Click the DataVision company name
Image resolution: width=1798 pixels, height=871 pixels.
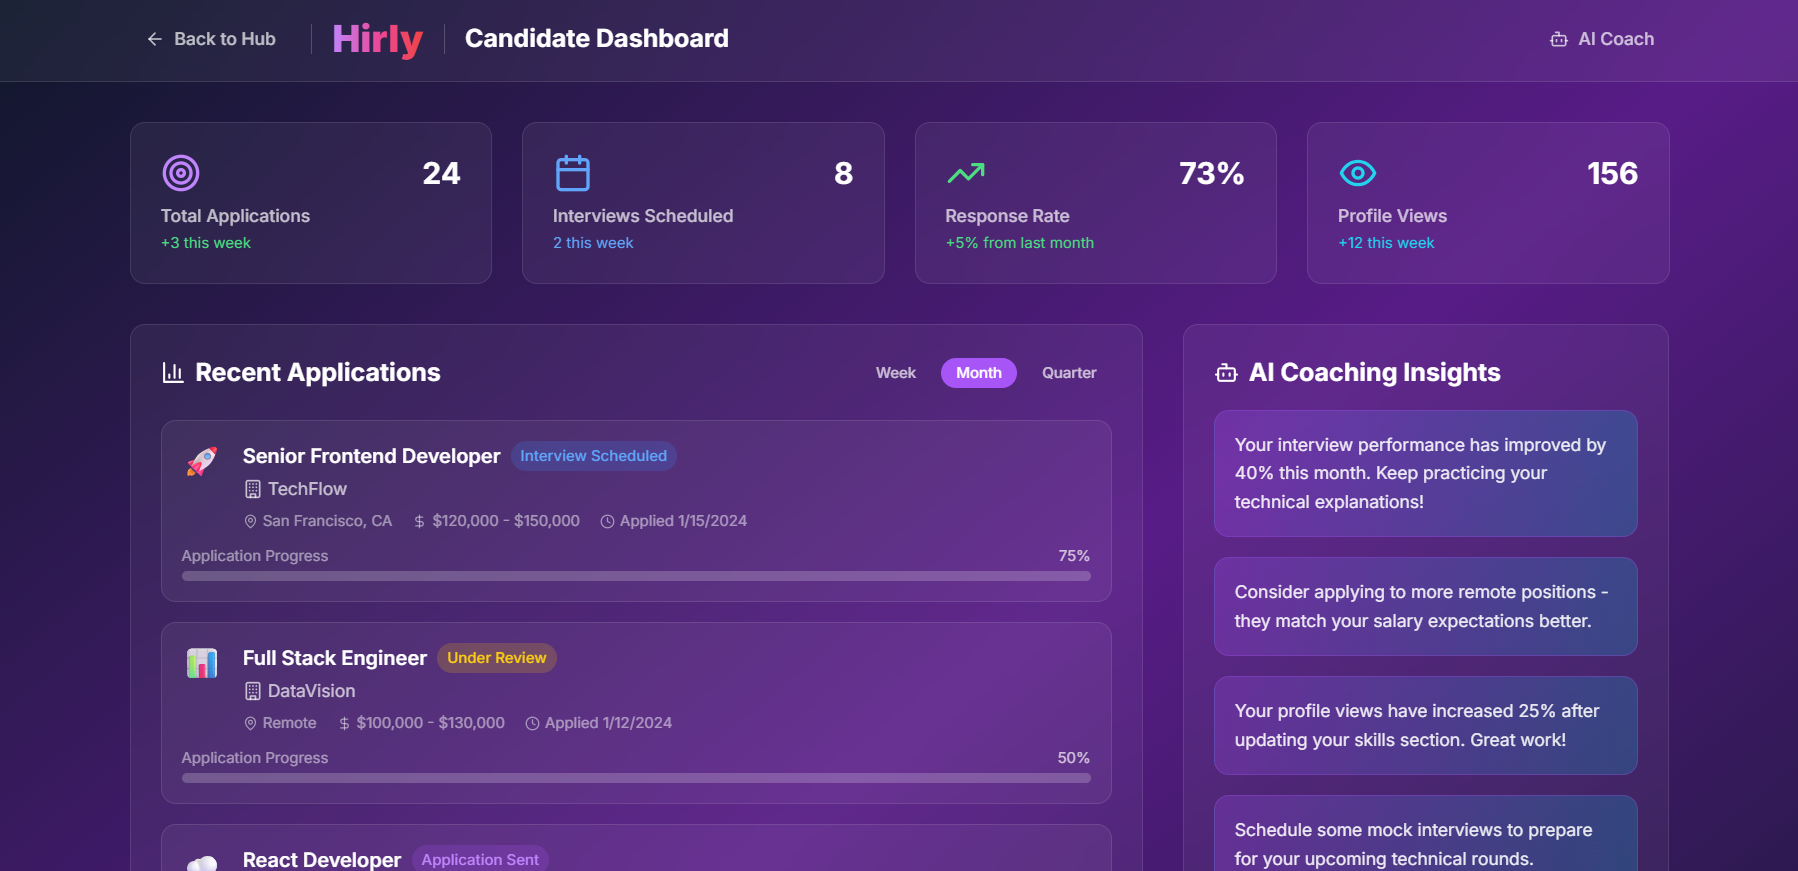tap(311, 691)
